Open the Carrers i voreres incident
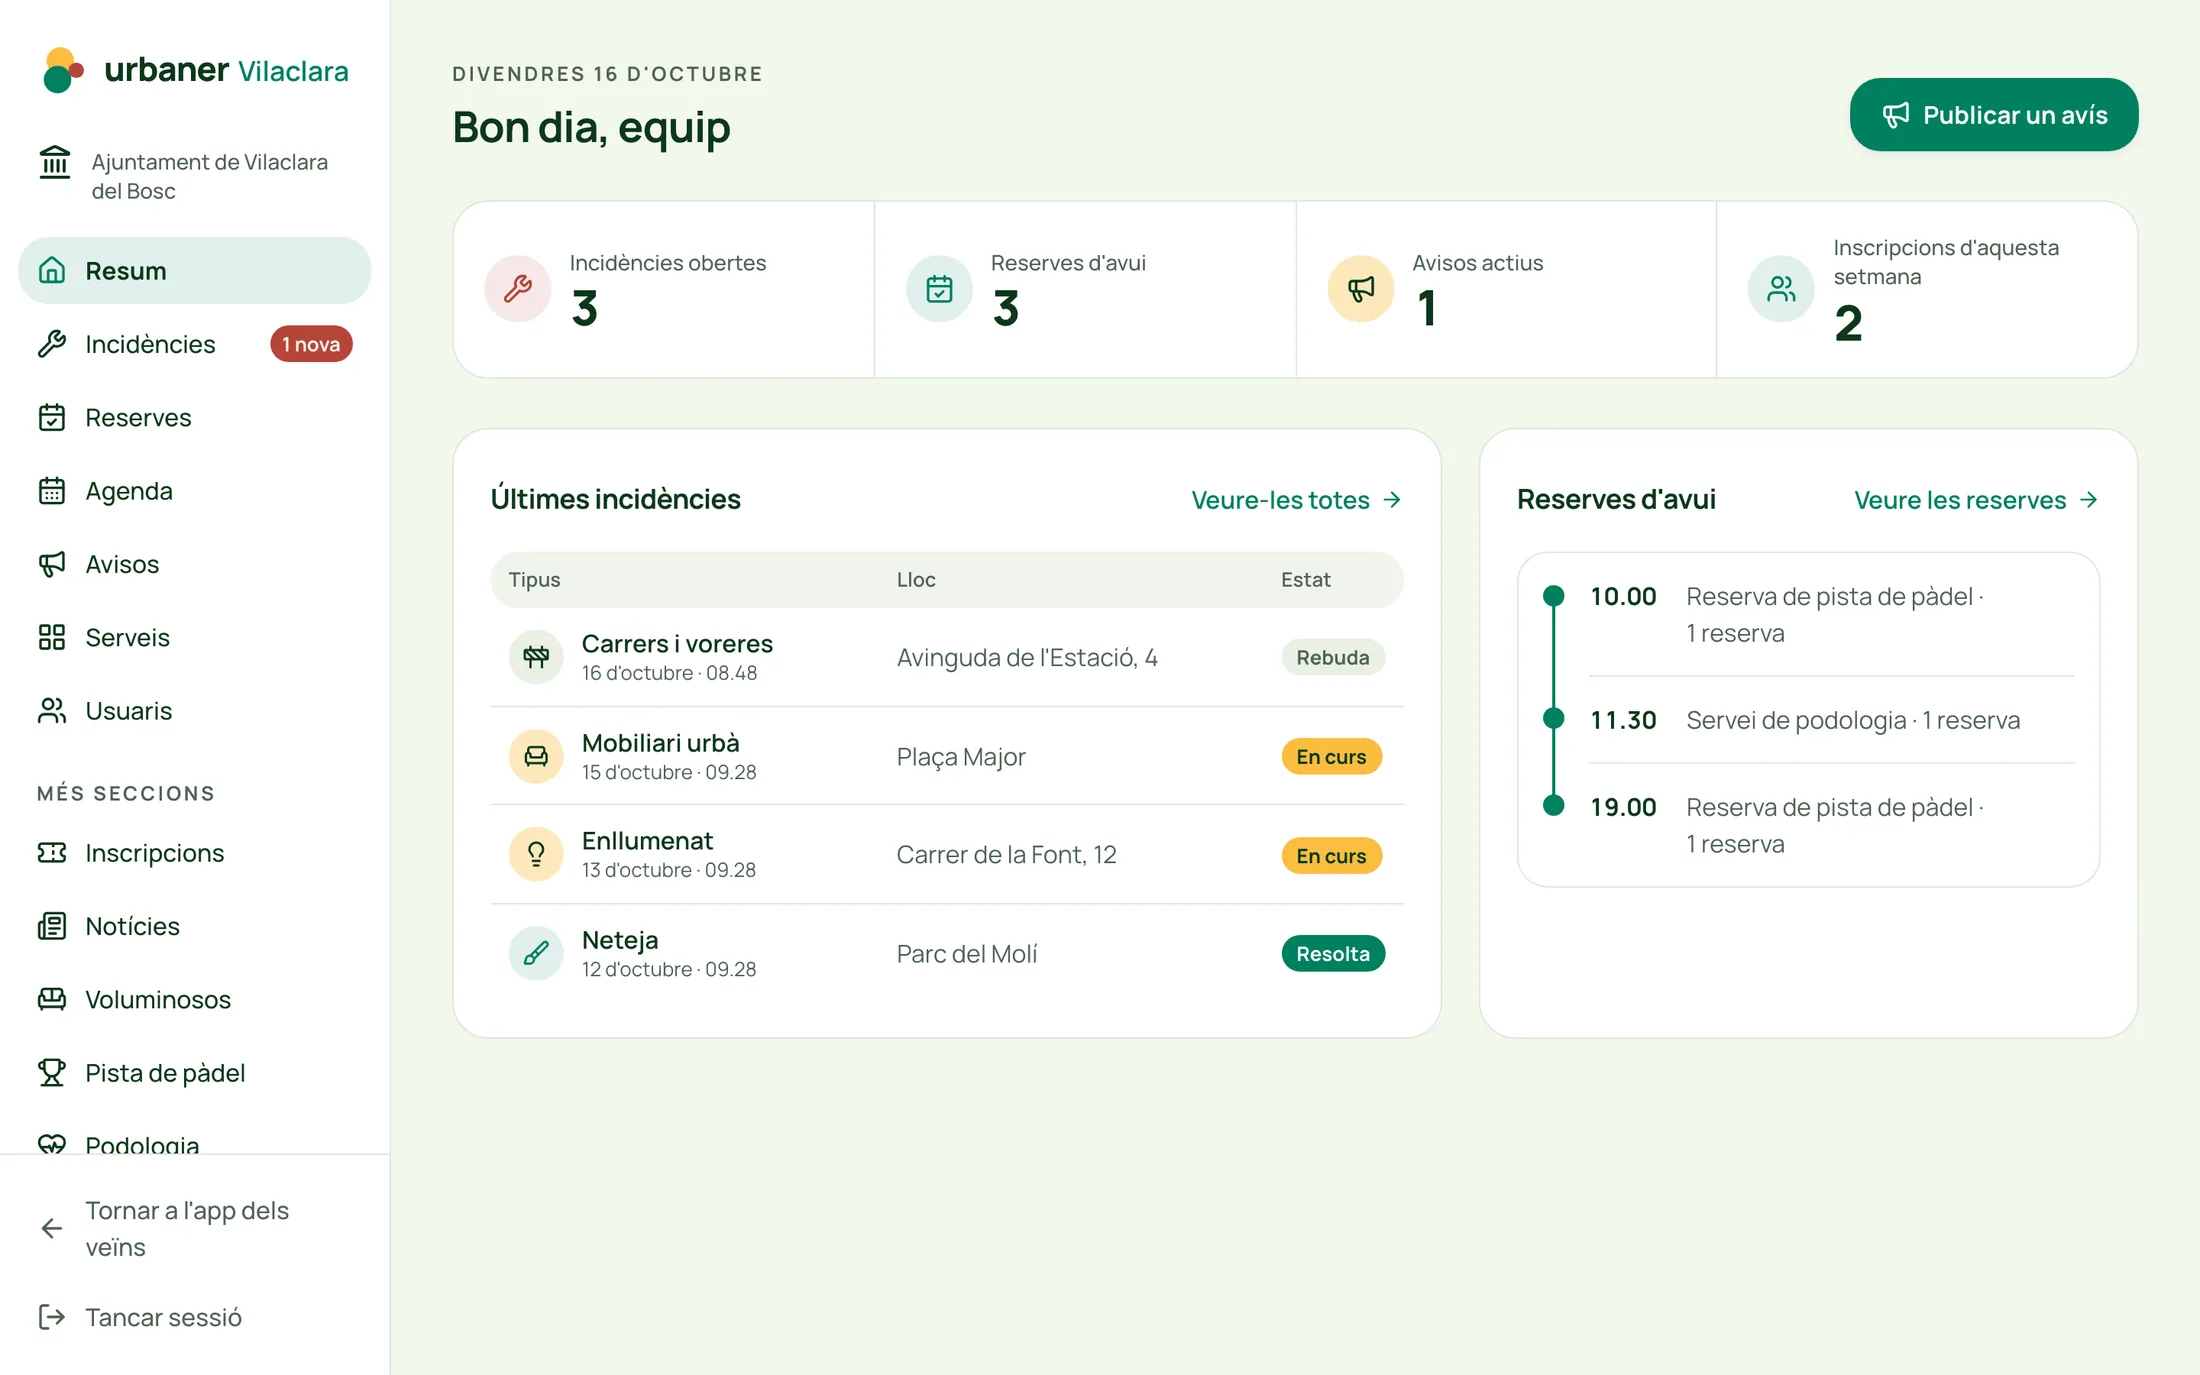 pyautogui.click(x=946, y=657)
